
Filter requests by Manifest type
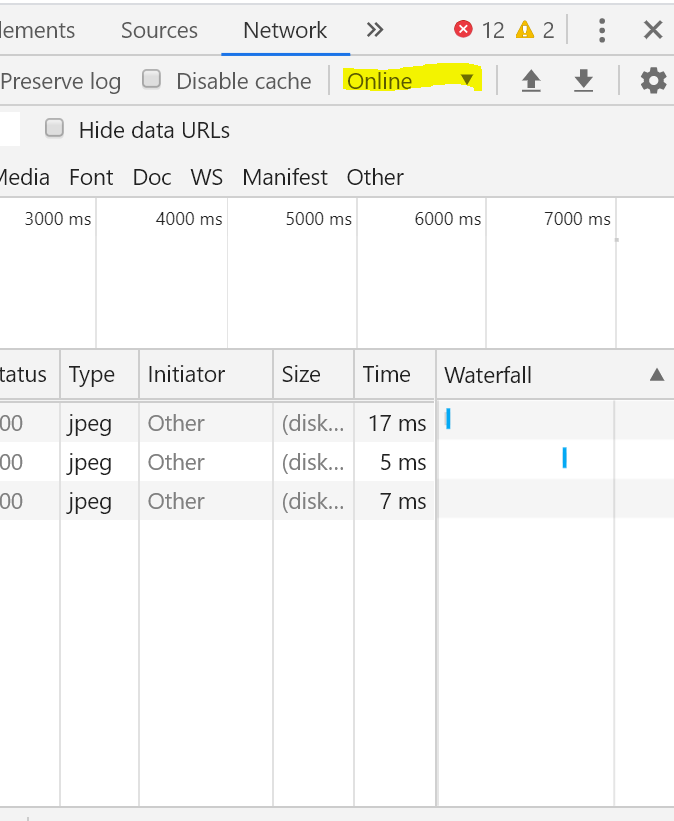(285, 177)
